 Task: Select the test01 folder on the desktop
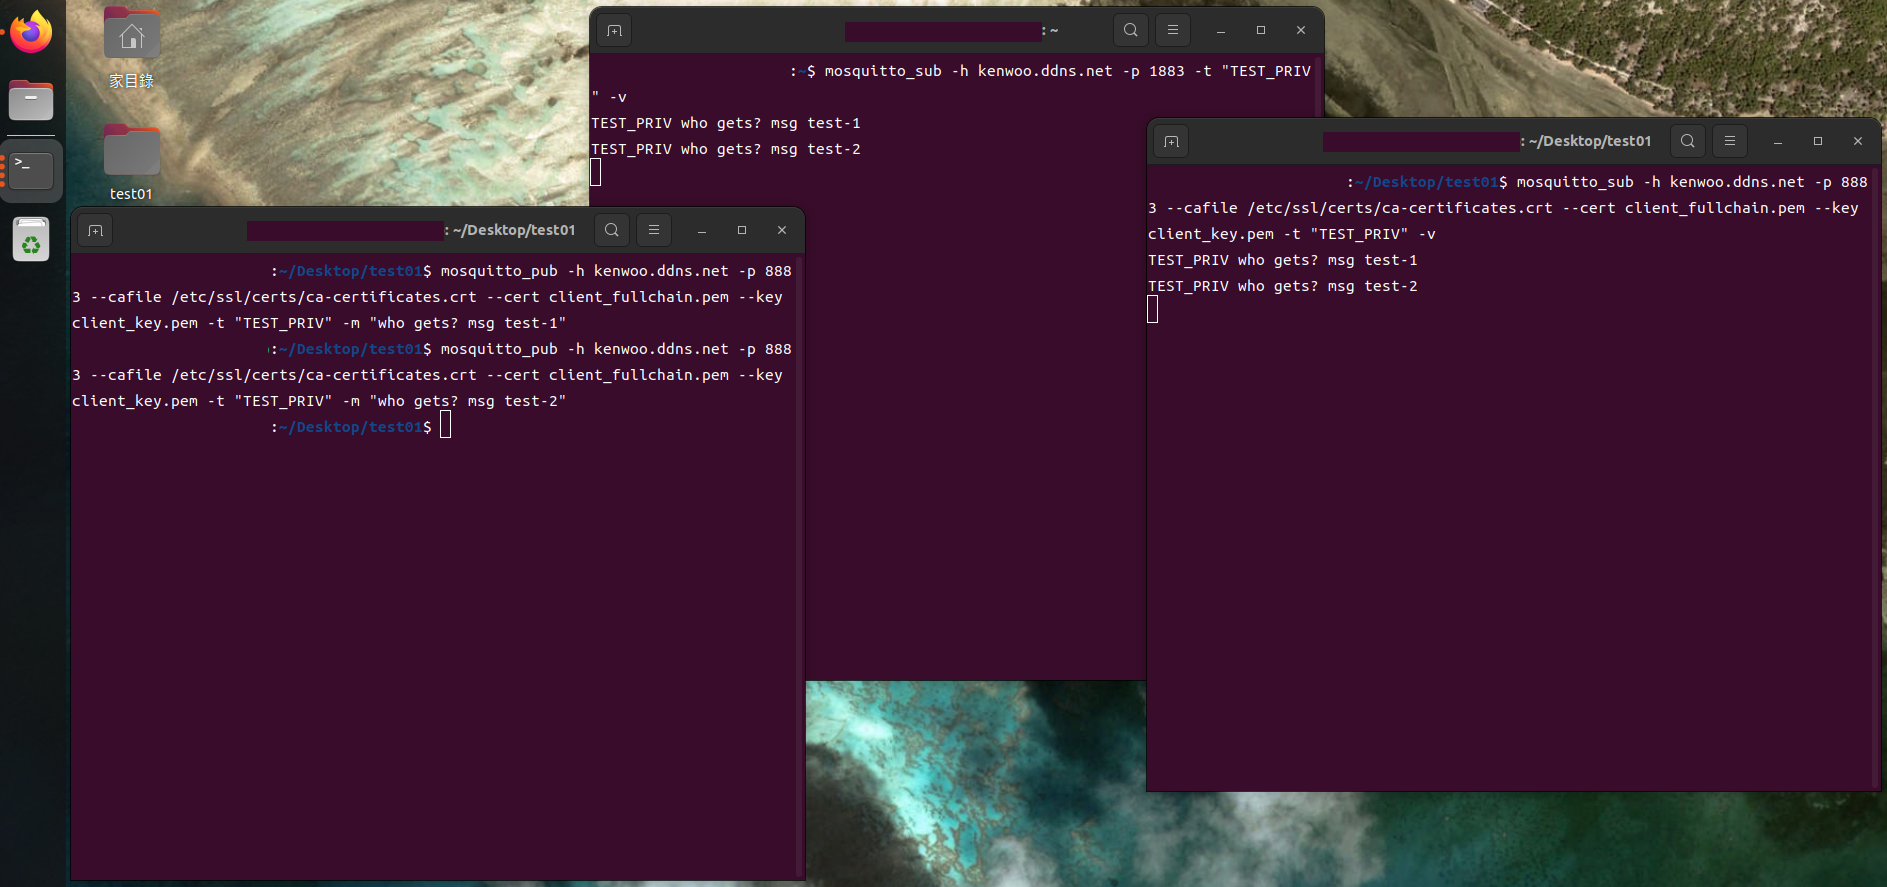131,163
